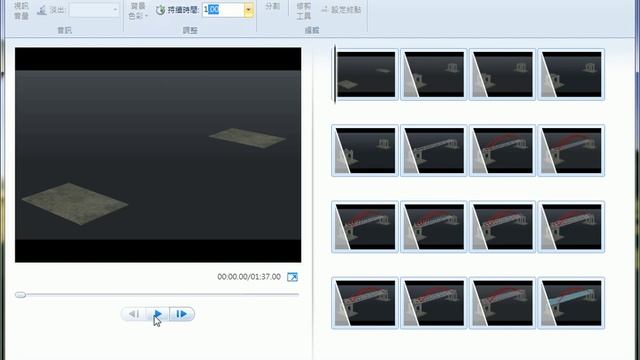This screenshot has width=640, height=360.
Task: Select the eighth storyboard clip
Action: point(571,151)
